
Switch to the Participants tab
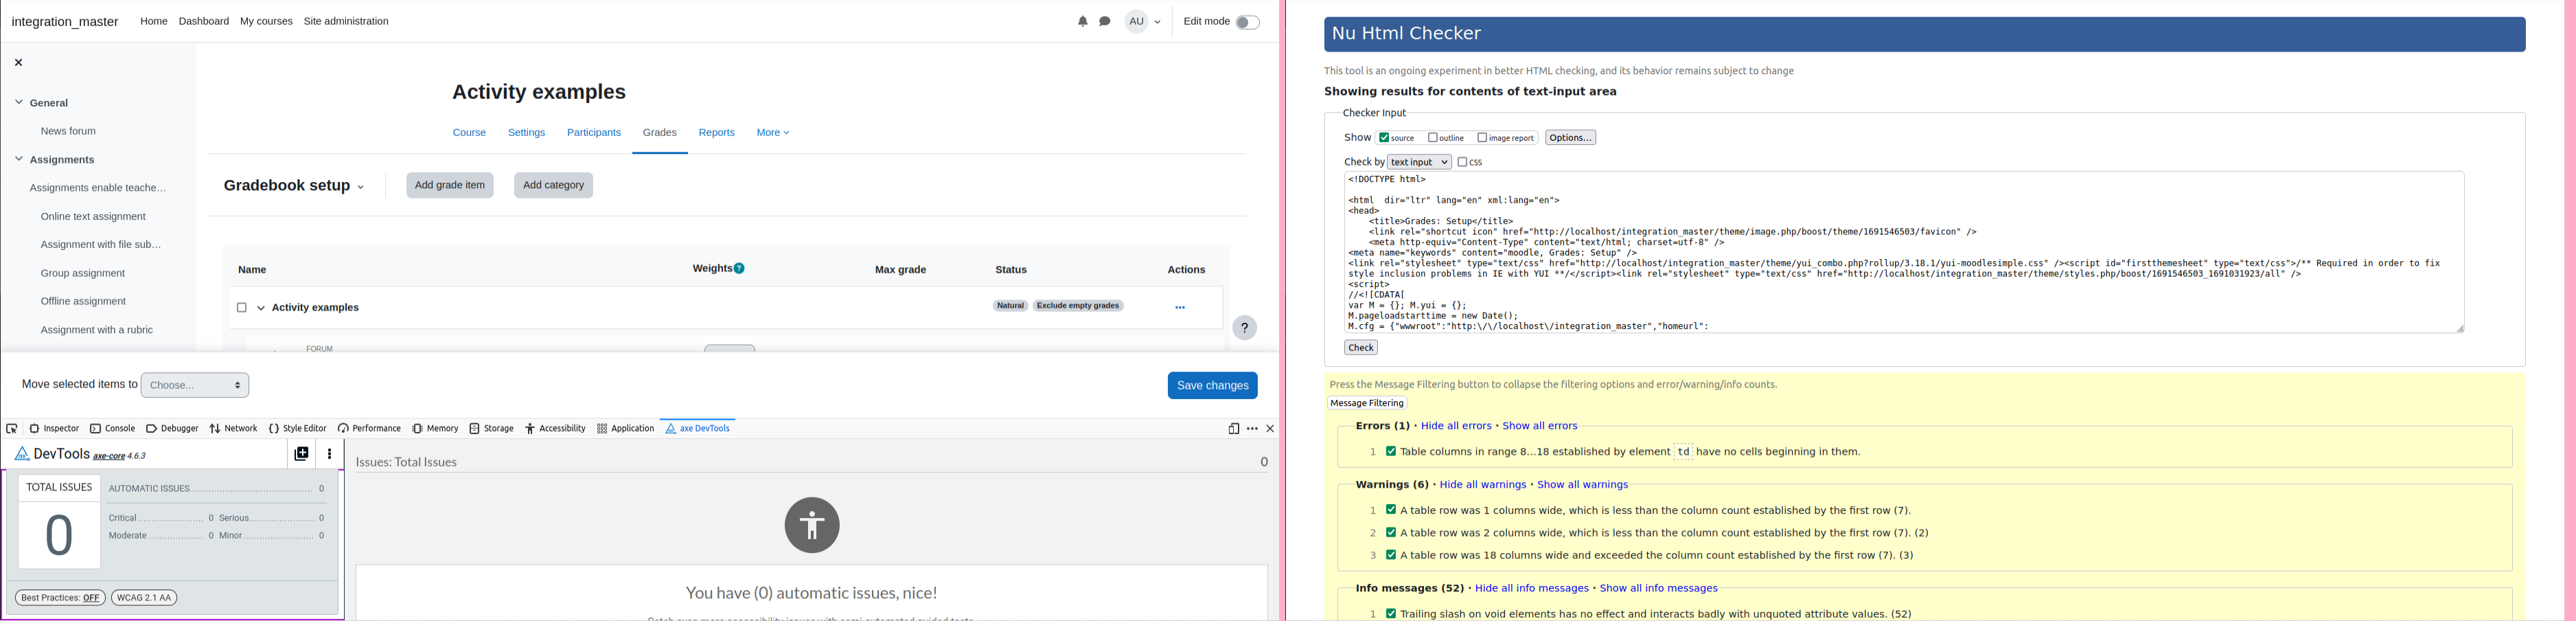point(594,133)
